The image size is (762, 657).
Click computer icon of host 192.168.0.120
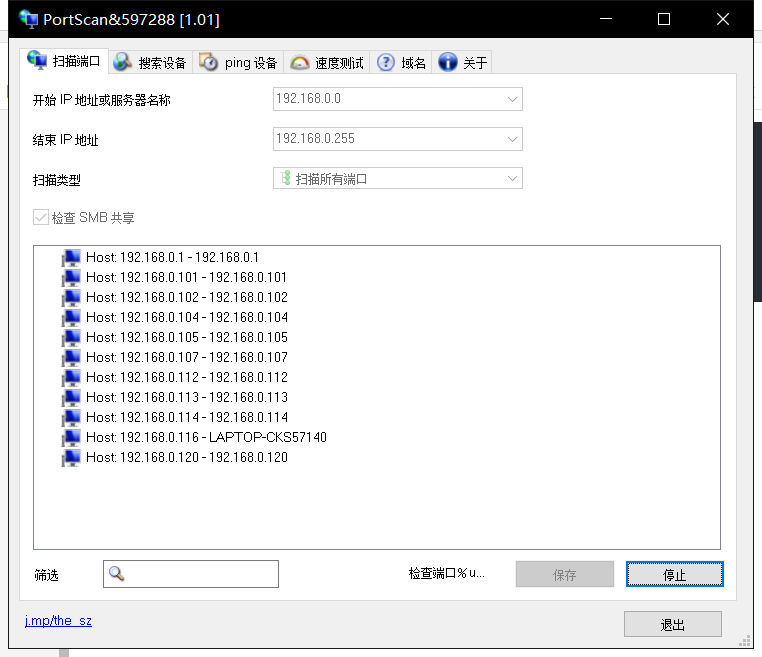click(x=71, y=458)
